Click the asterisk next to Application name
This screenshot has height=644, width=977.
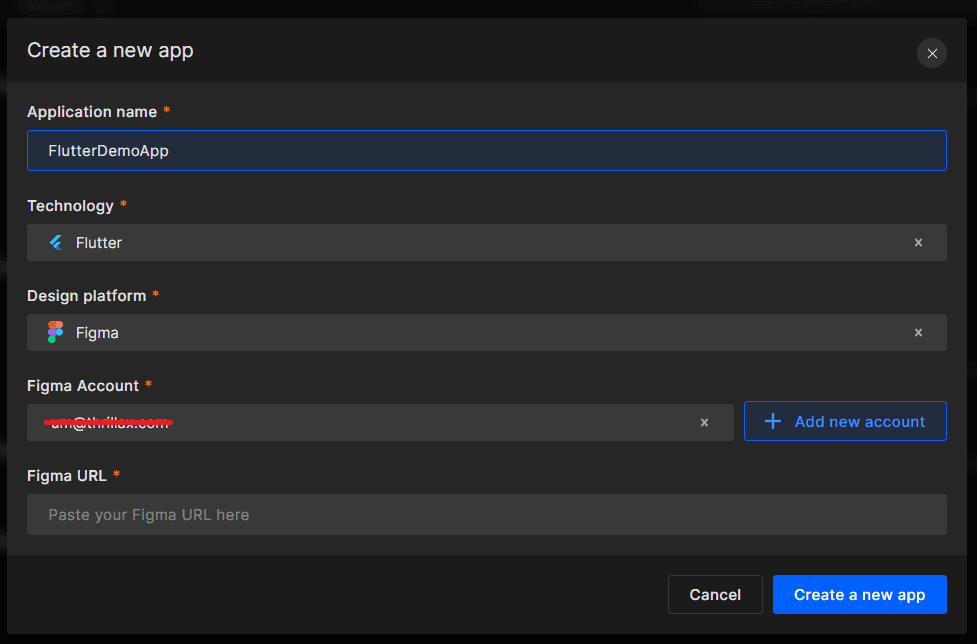coord(166,111)
